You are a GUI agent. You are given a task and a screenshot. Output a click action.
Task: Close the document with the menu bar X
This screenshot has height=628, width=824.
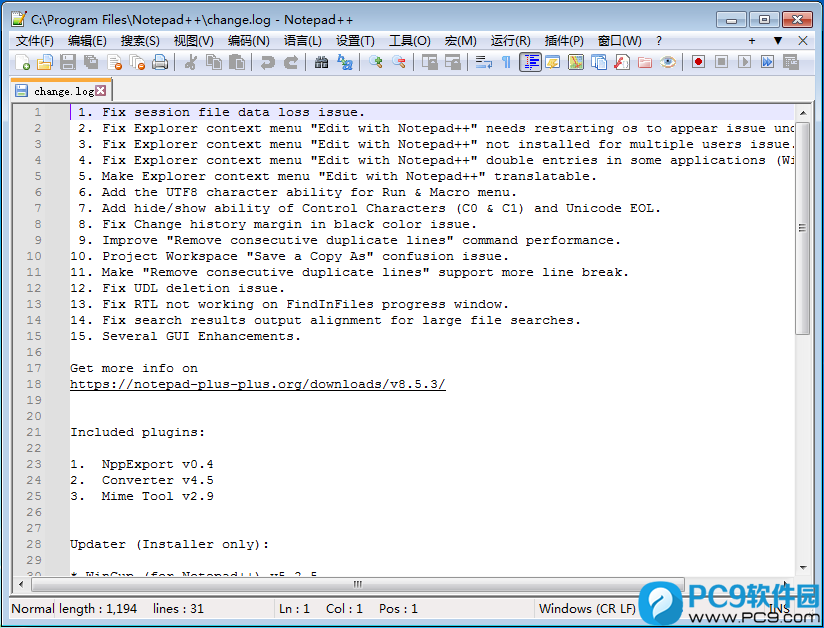[x=802, y=40]
